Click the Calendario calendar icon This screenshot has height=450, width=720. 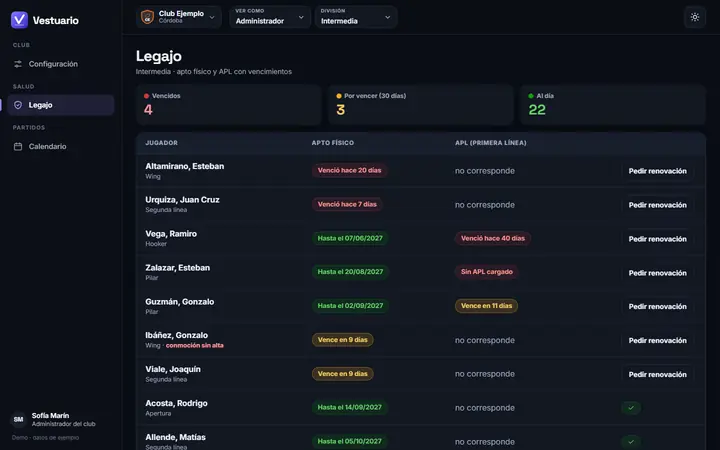[18, 146]
